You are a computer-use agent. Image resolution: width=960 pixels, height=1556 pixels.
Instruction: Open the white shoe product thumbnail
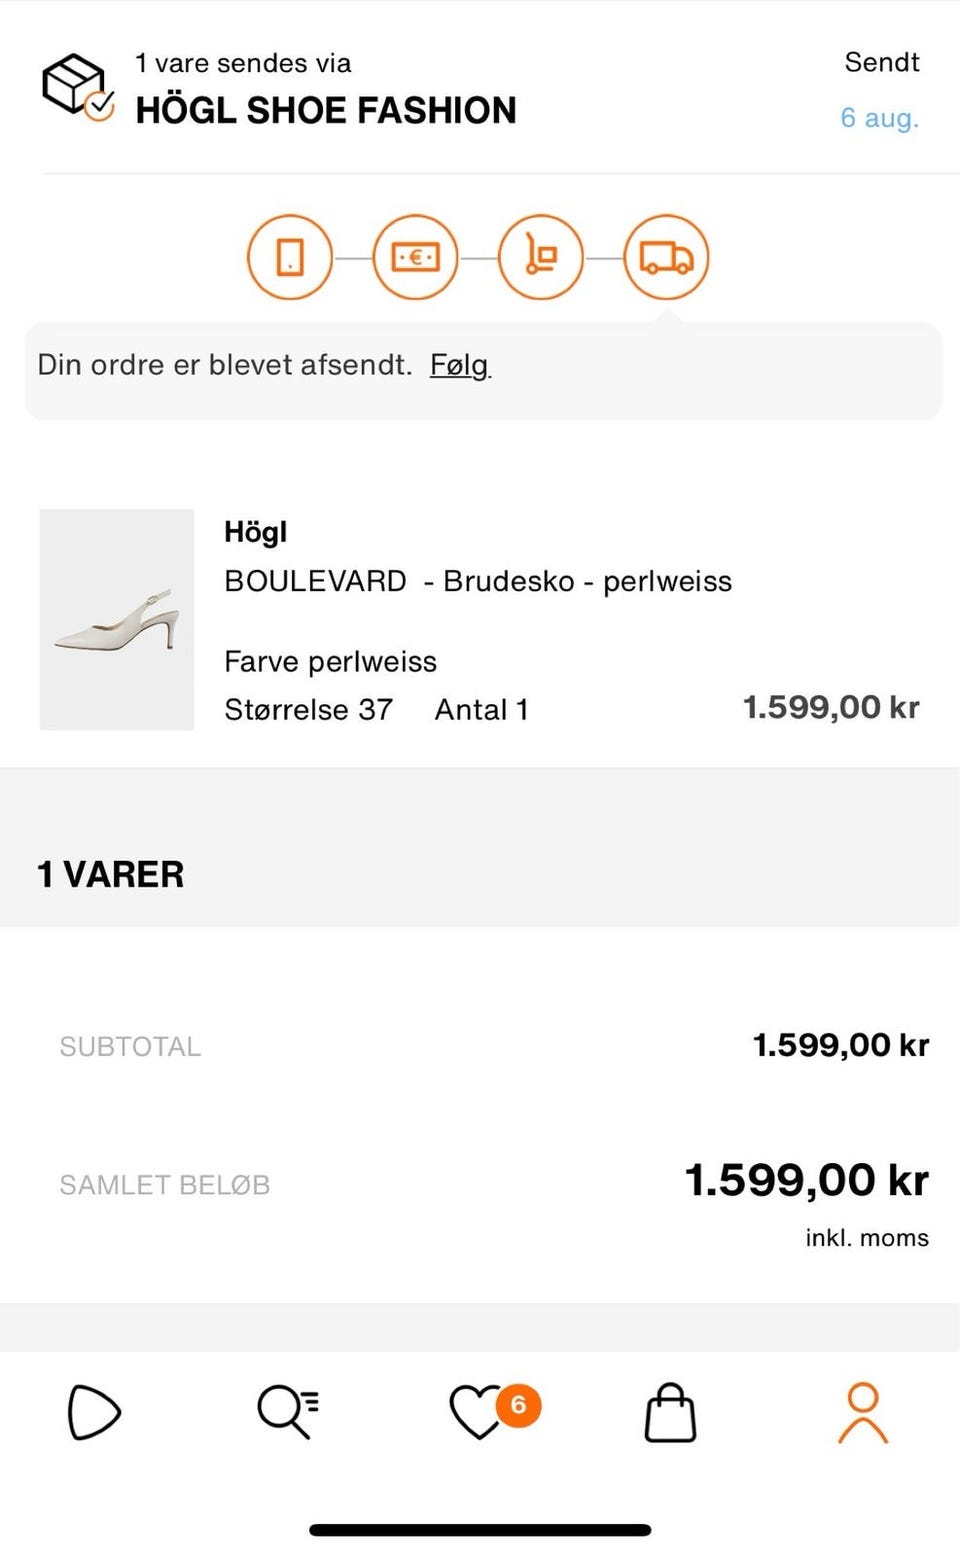[x=117, y=619]
